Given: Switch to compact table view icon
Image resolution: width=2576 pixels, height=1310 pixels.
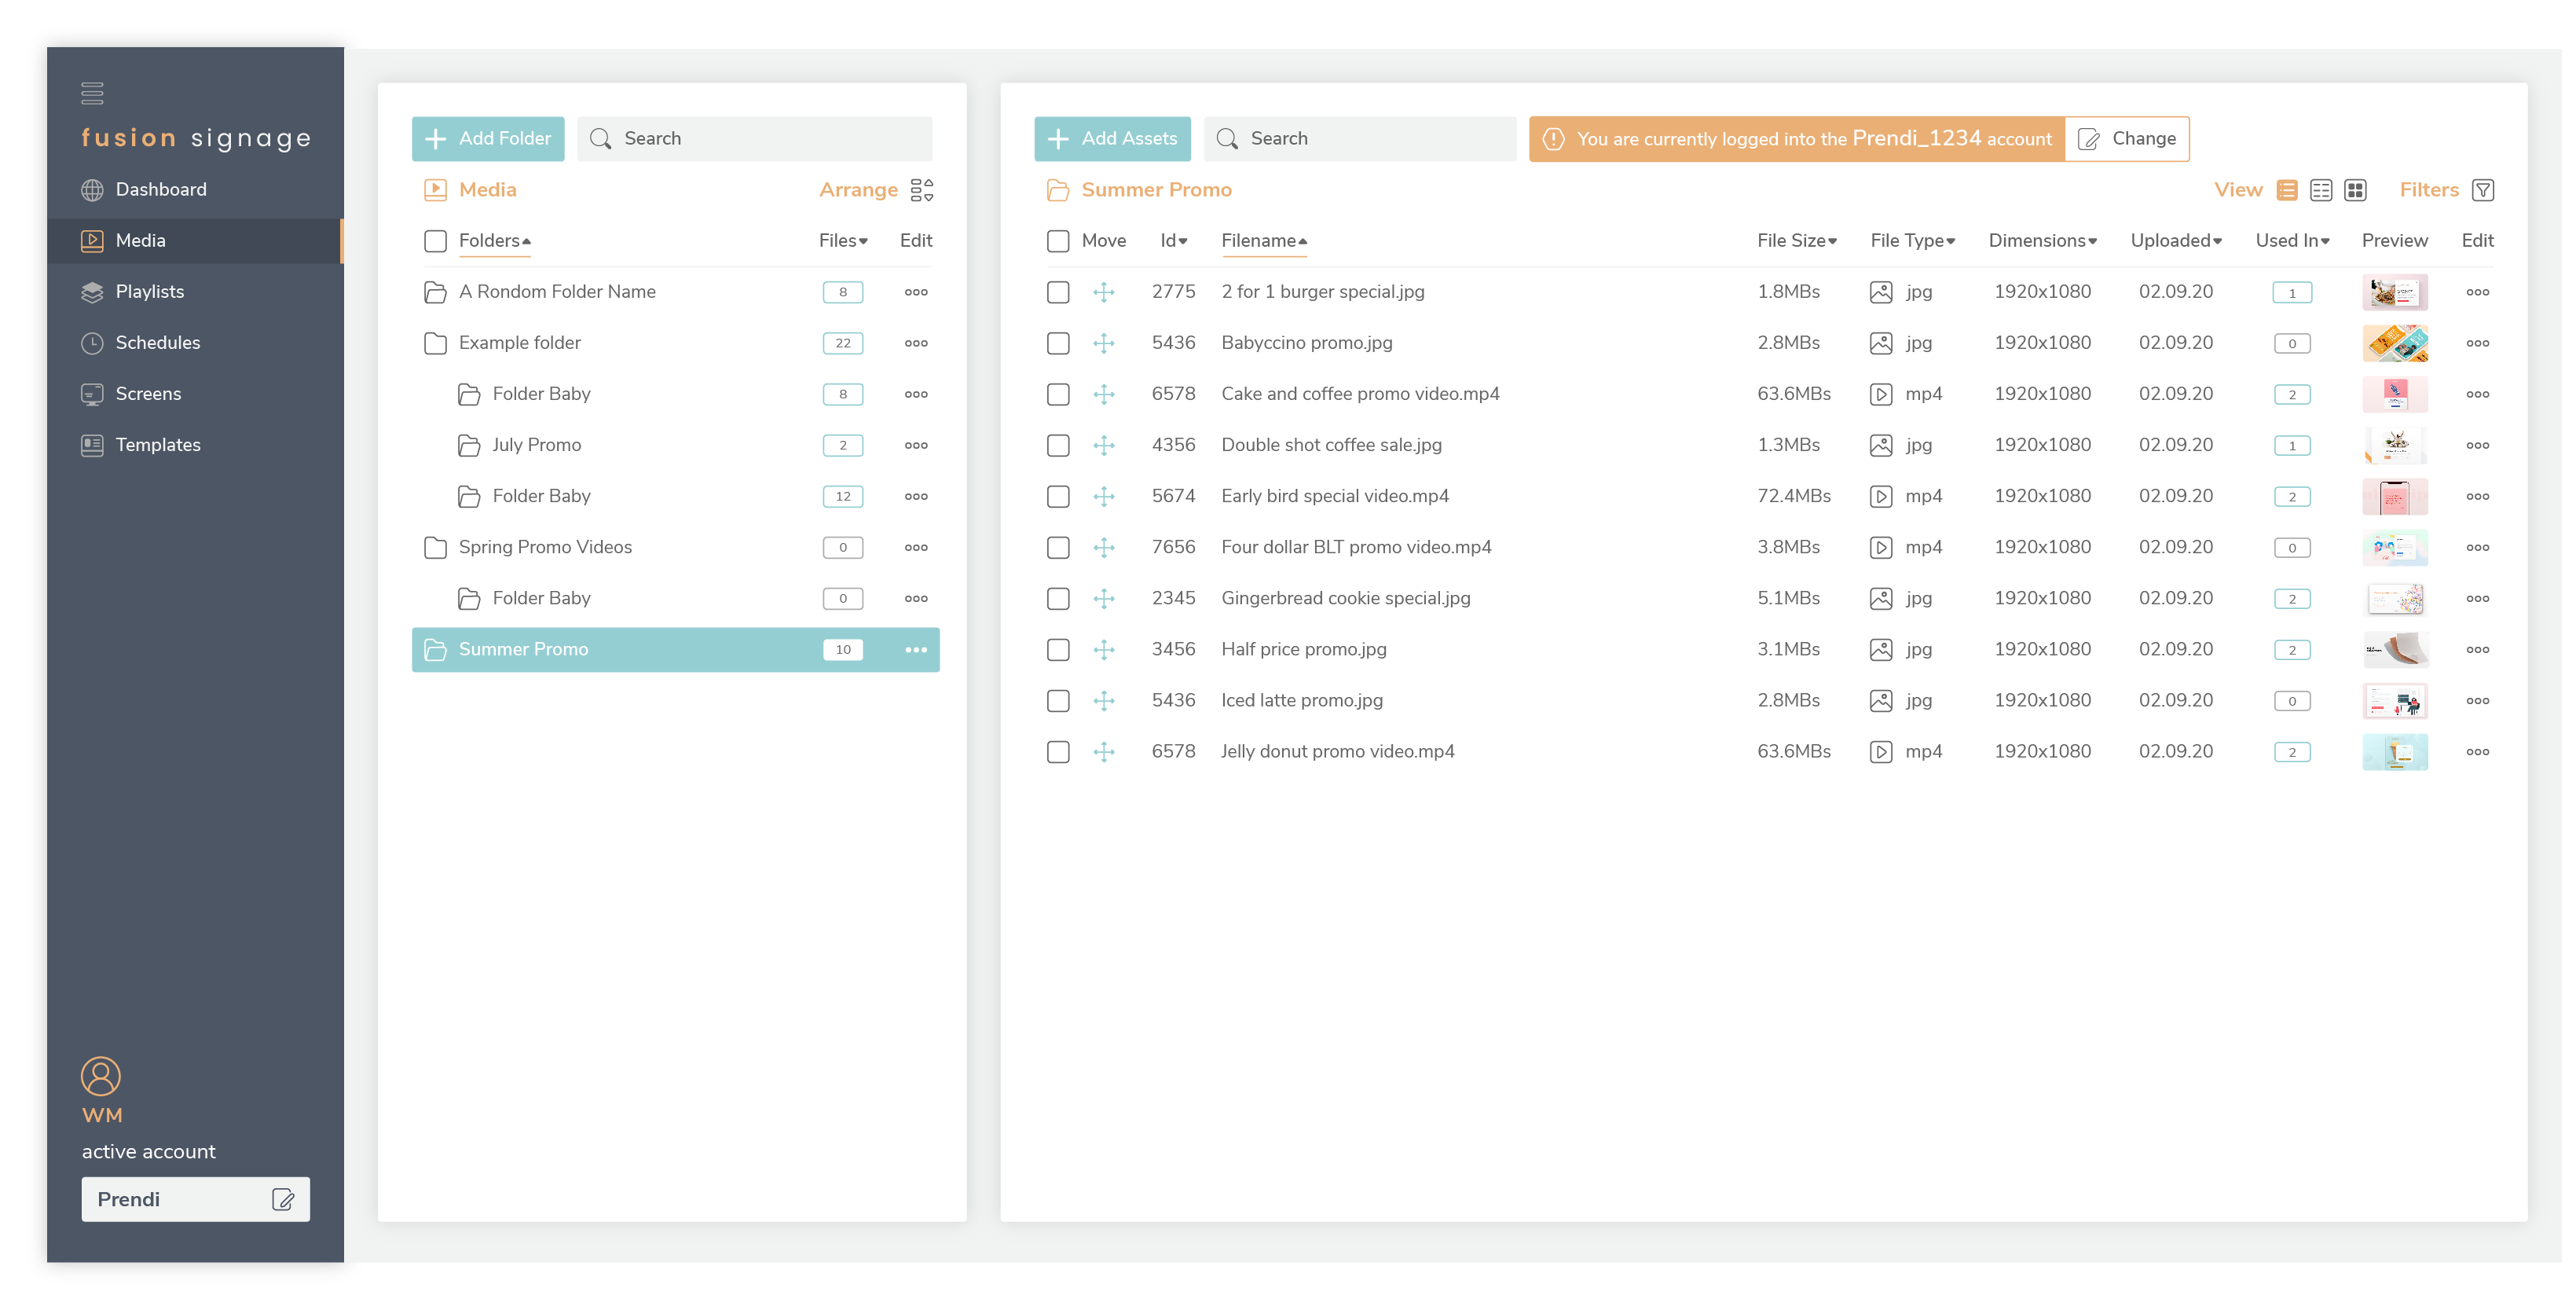Looking at the screenshot, I should click(x=2320, y=190).
